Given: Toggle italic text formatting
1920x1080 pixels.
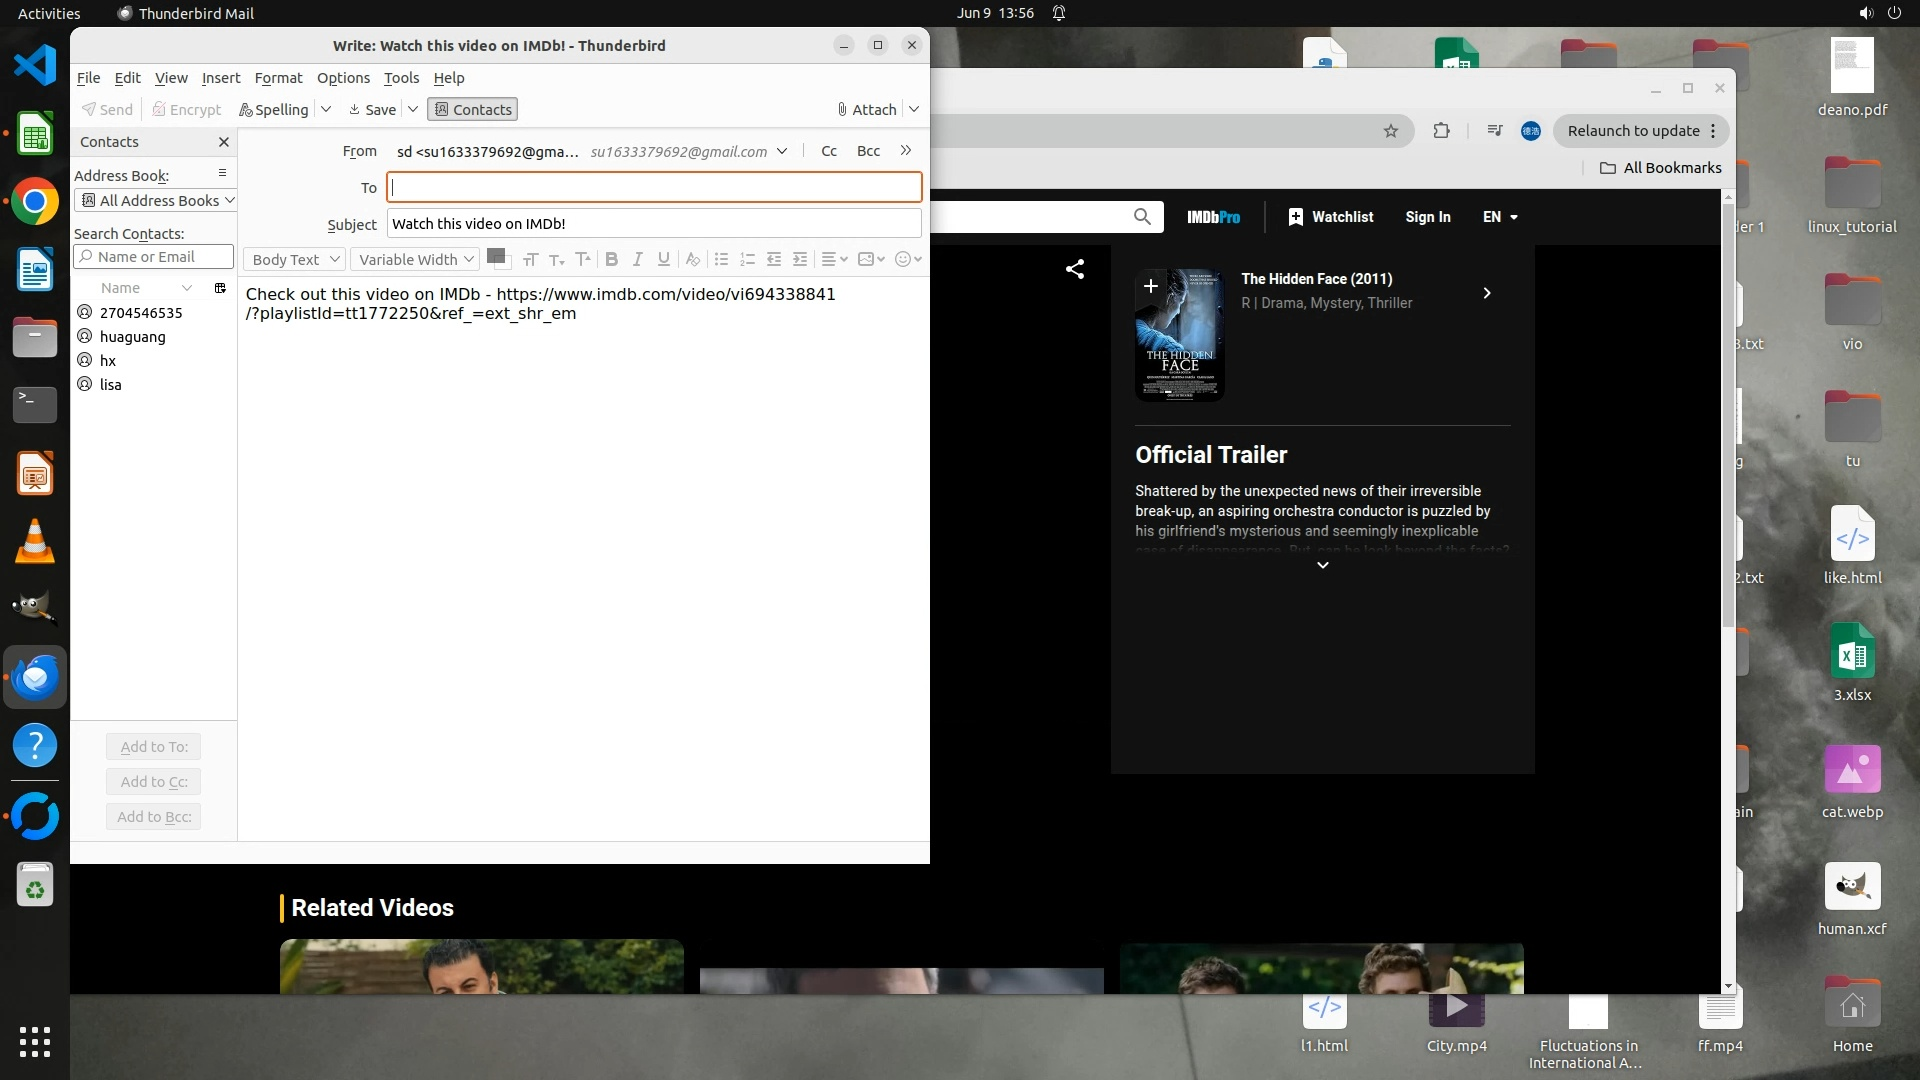Looking at the screenshot, I should 637,259.
